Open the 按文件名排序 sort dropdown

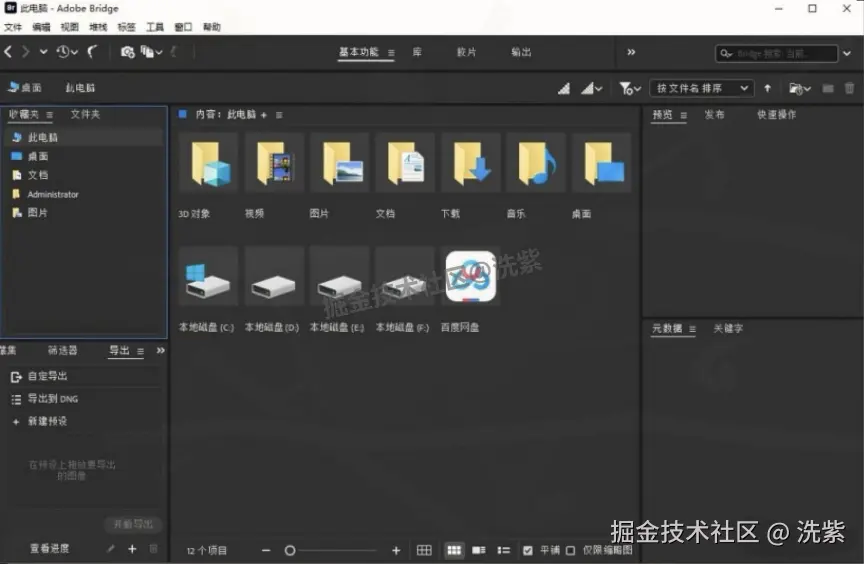click(701, 88)
